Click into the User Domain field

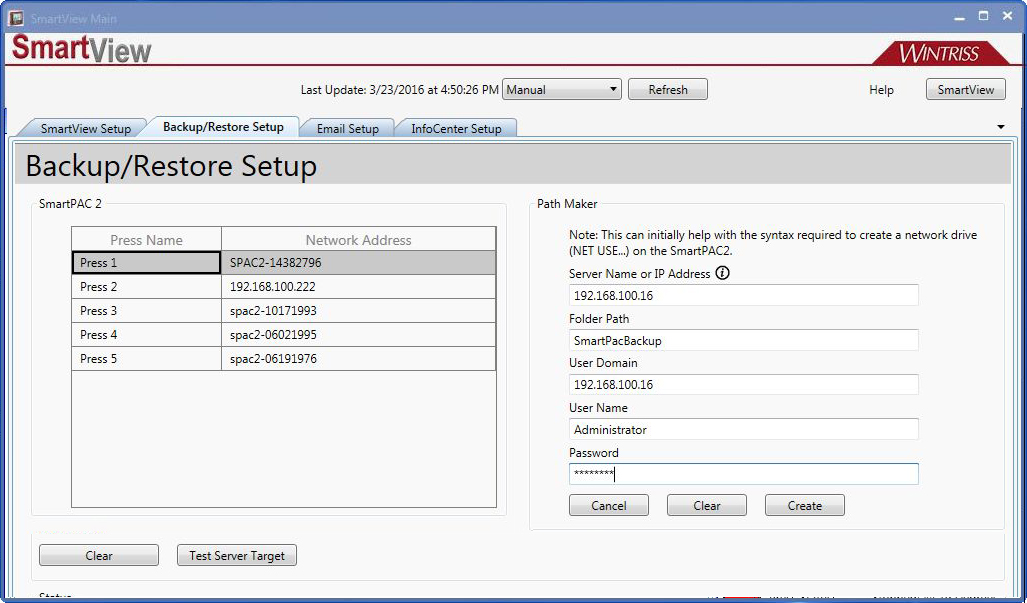pyautogui.click(x=743, y=384)
